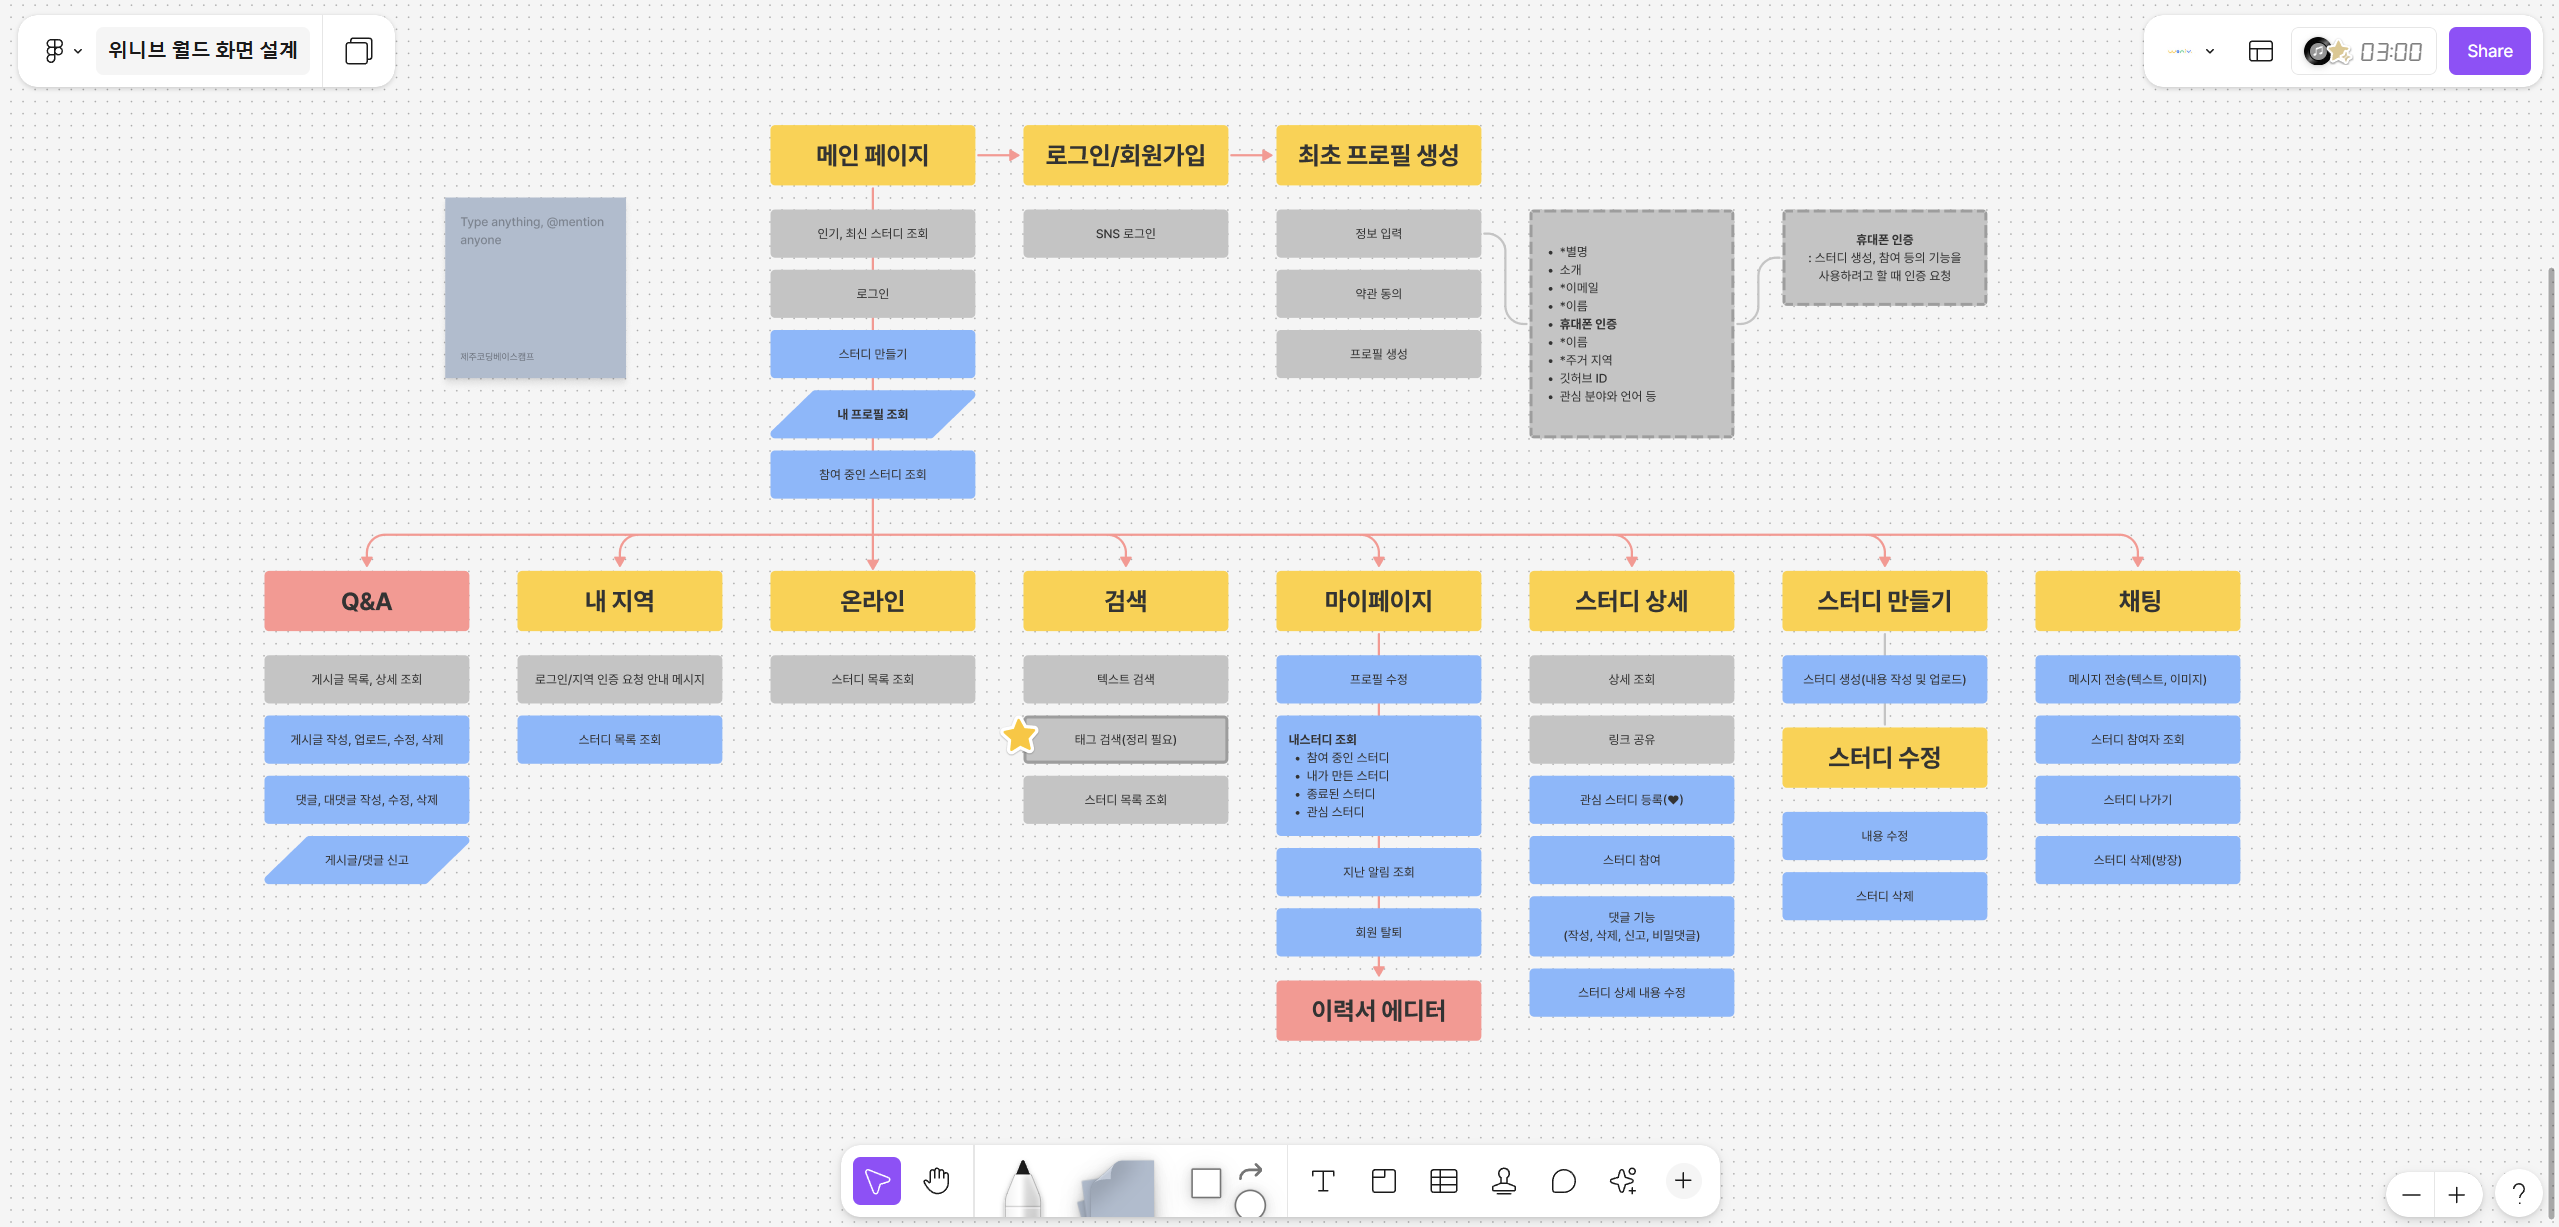Zoom out with minus button
The width and height of the screenshot is (2559, 1227).
2411,1195
